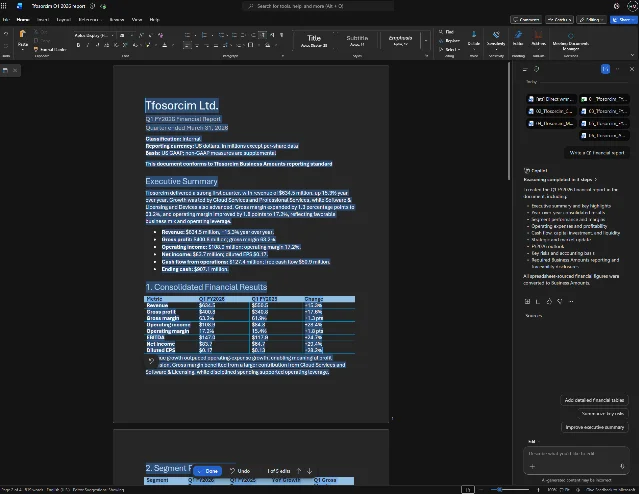Click the font color button
The image size is (639, 494).
165,45
